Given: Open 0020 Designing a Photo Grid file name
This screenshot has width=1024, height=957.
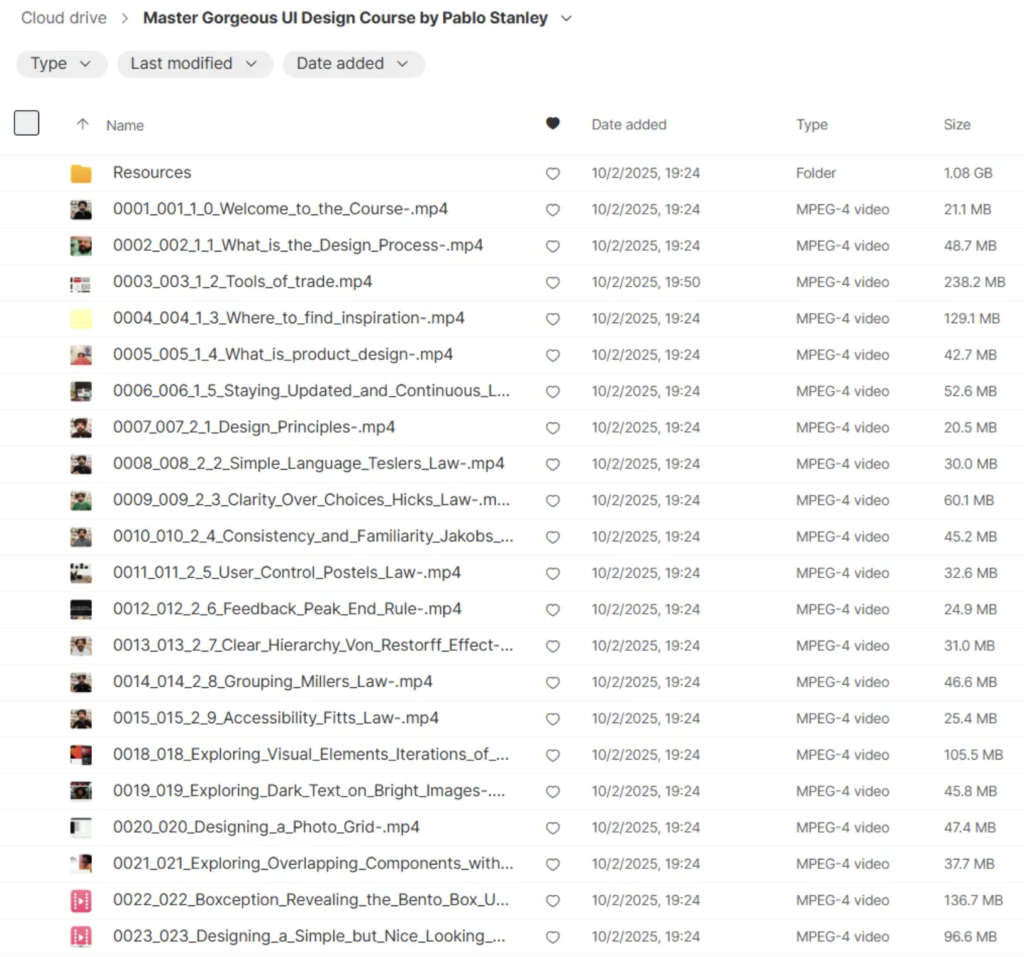Looking at the screenshot, I should coord(266,828).
